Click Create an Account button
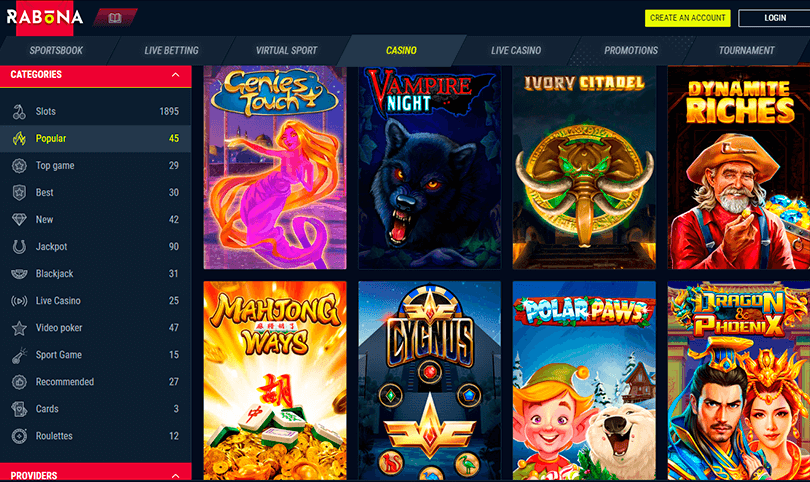This screenshot has height=482, width=810. pos(688,18)
